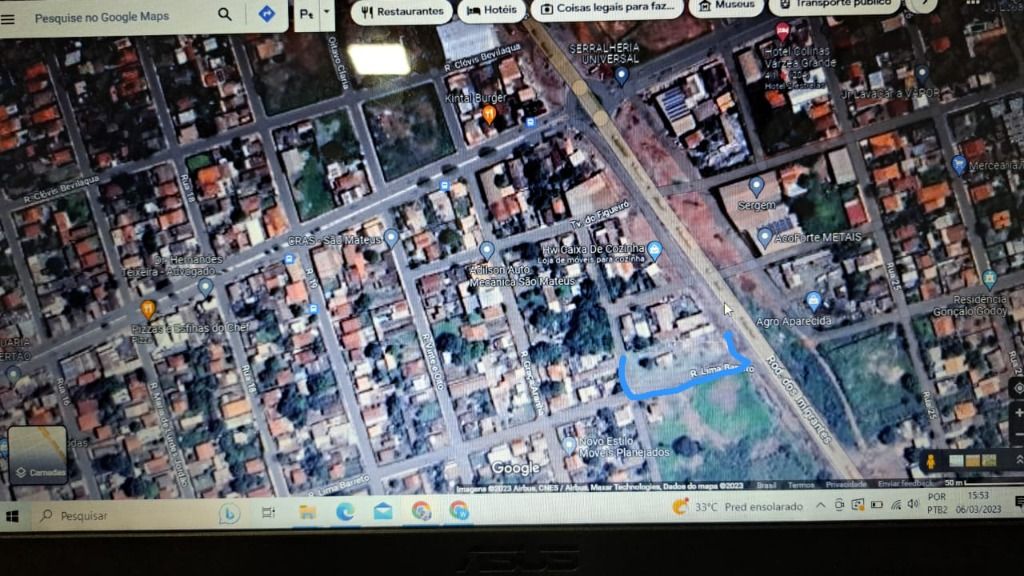Choose the Museus filter chip
Screen dimensions: 1024x576
(726, 7)
